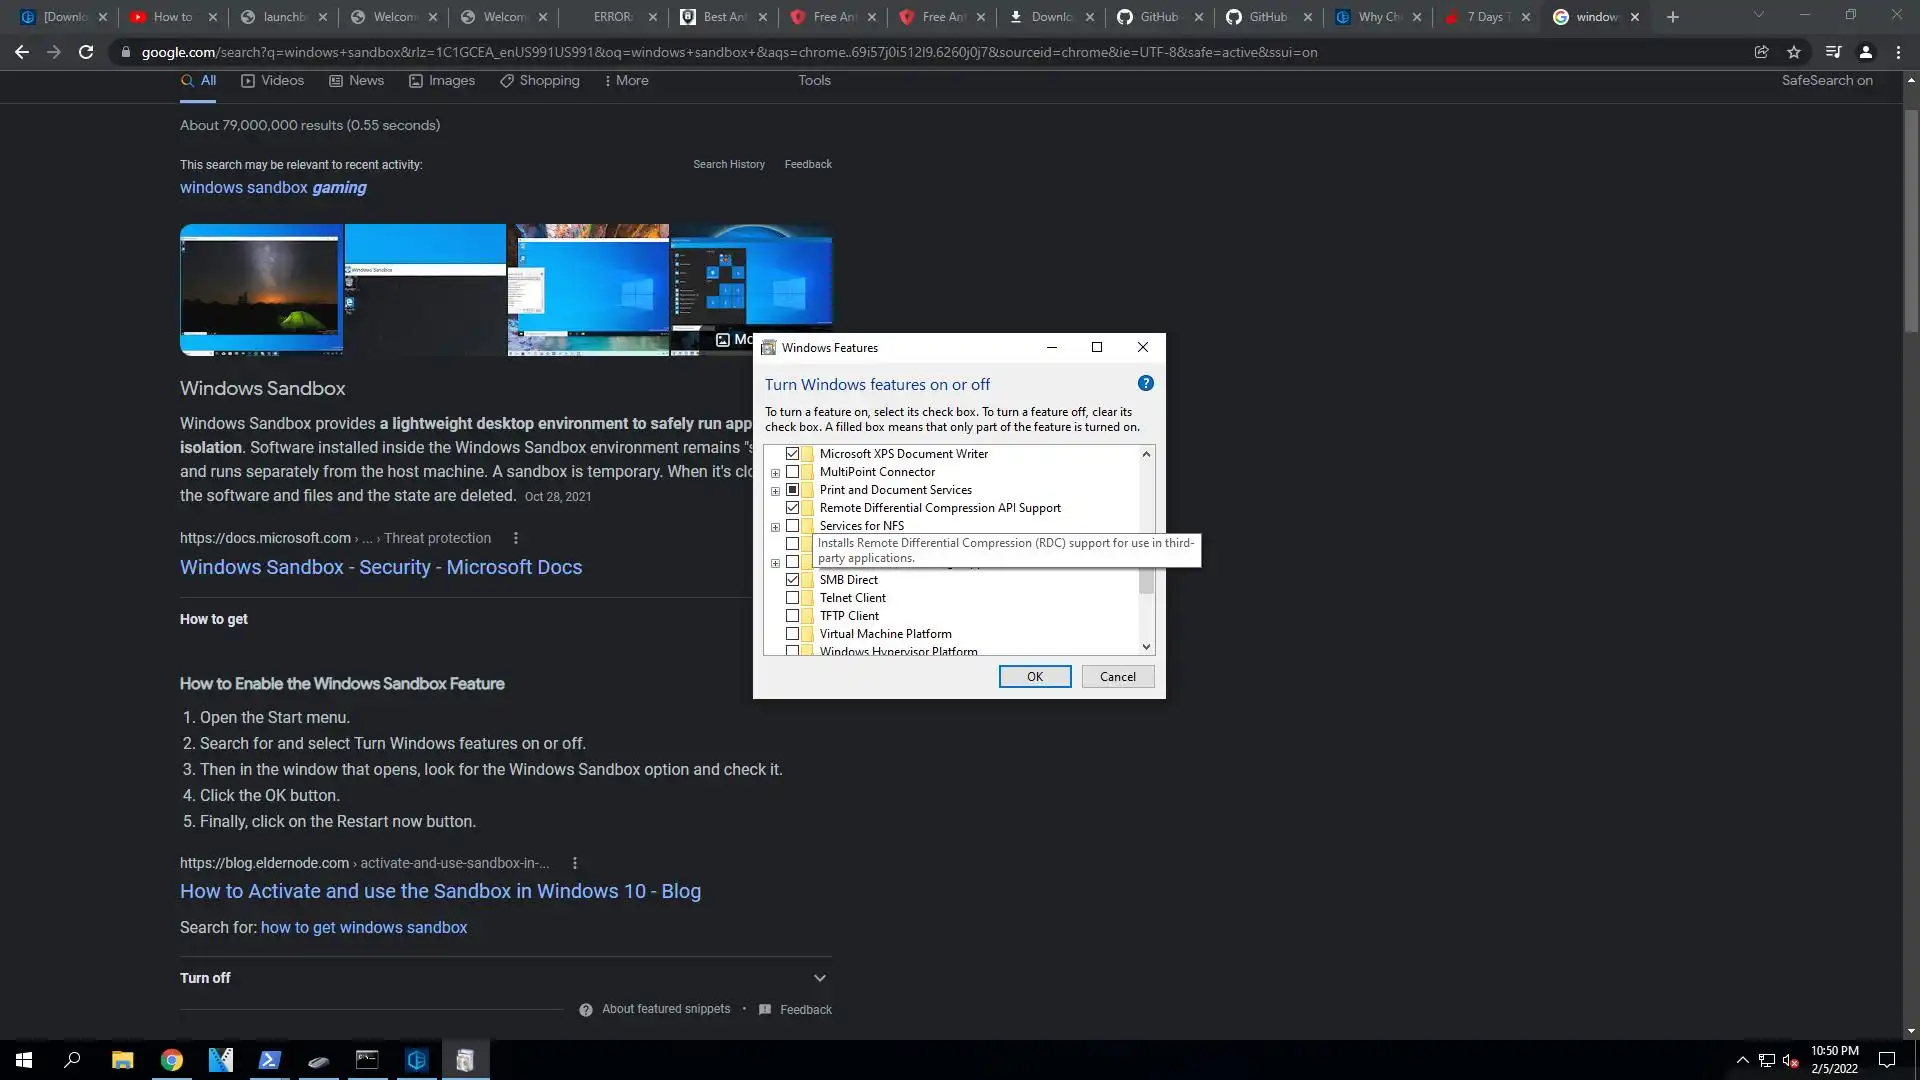The height and width of the screenshot is (1080, 1920).
Task: Open the Chrome share page icon
Action: pos(1761,52)
